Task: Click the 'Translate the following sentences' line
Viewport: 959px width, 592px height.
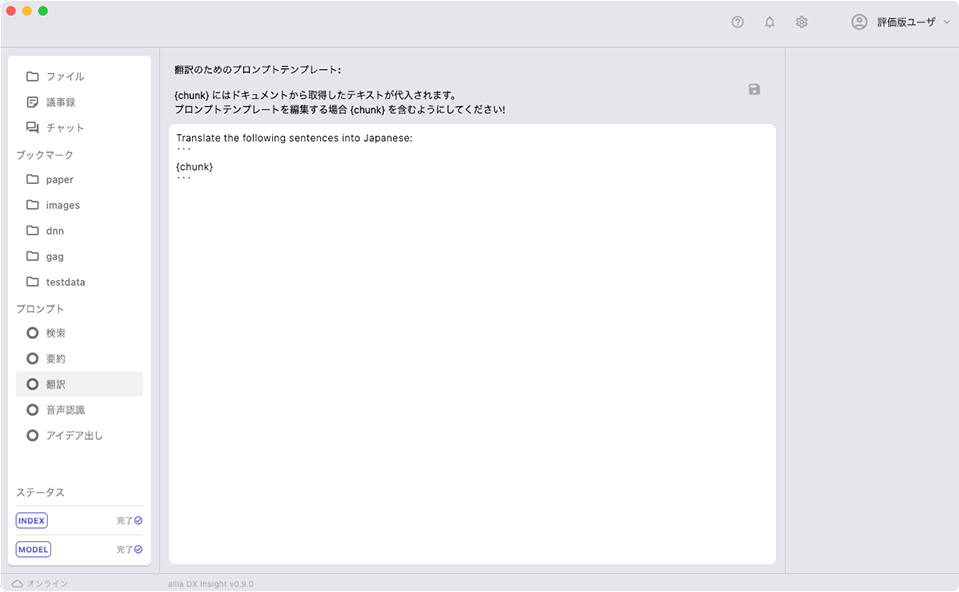Action: tap(294, 138)
